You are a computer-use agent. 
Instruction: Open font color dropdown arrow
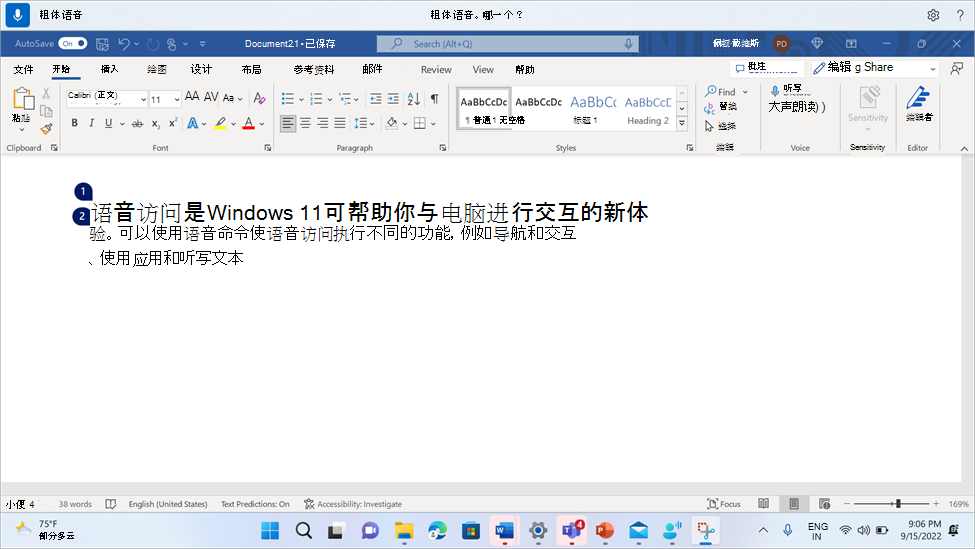[262, 124]
